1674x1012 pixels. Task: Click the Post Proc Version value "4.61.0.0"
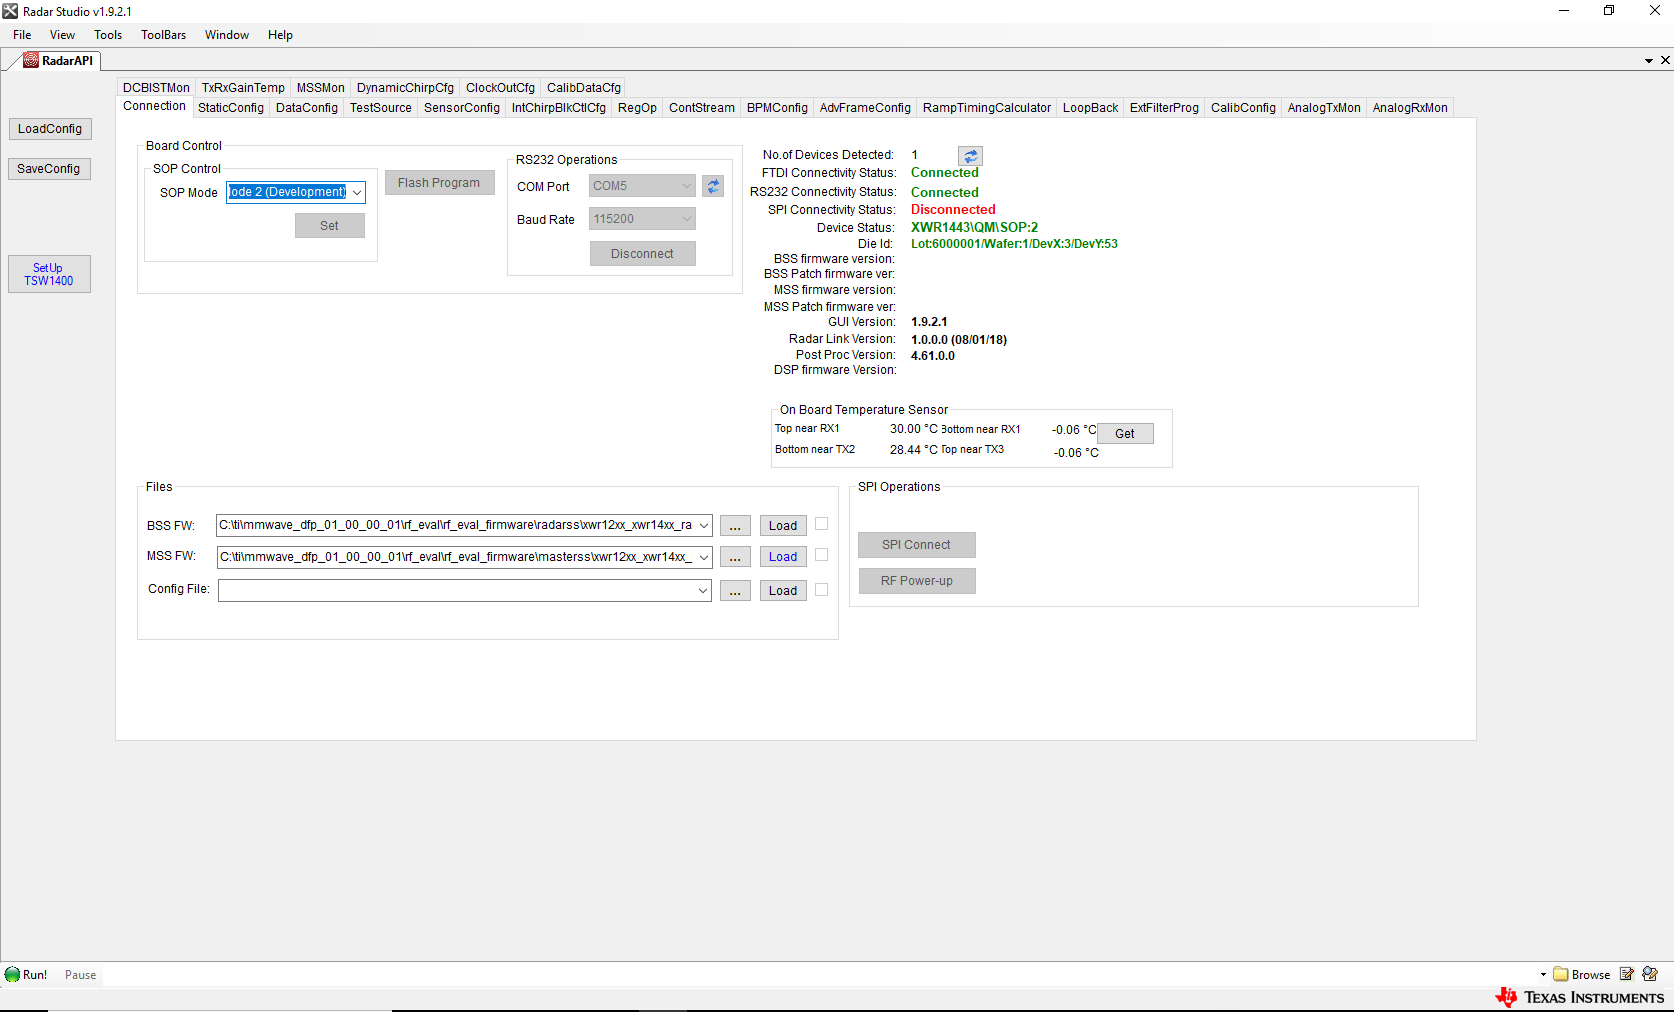click(x=933, y=356)
